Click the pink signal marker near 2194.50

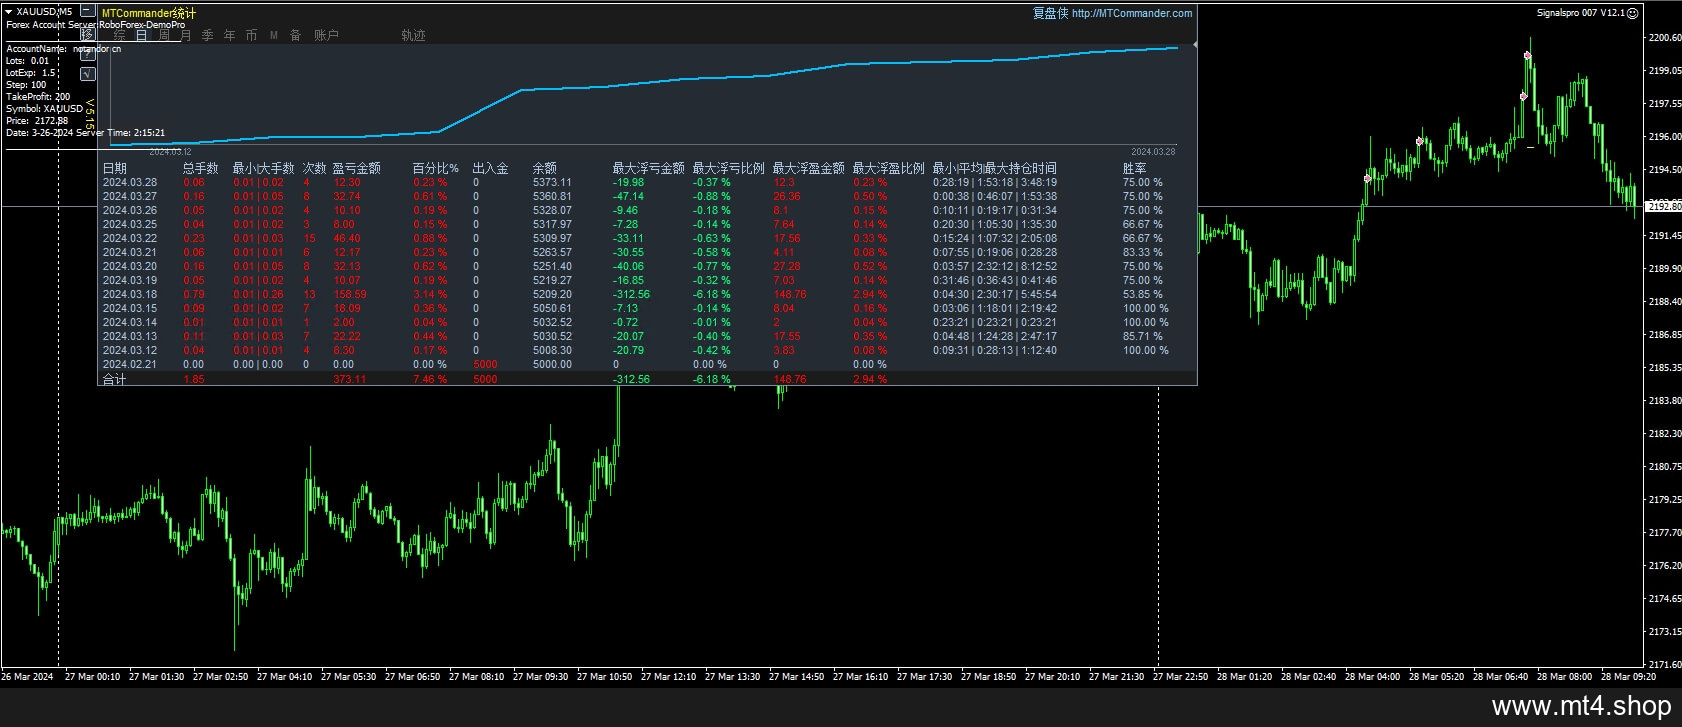pos(1368,178)
